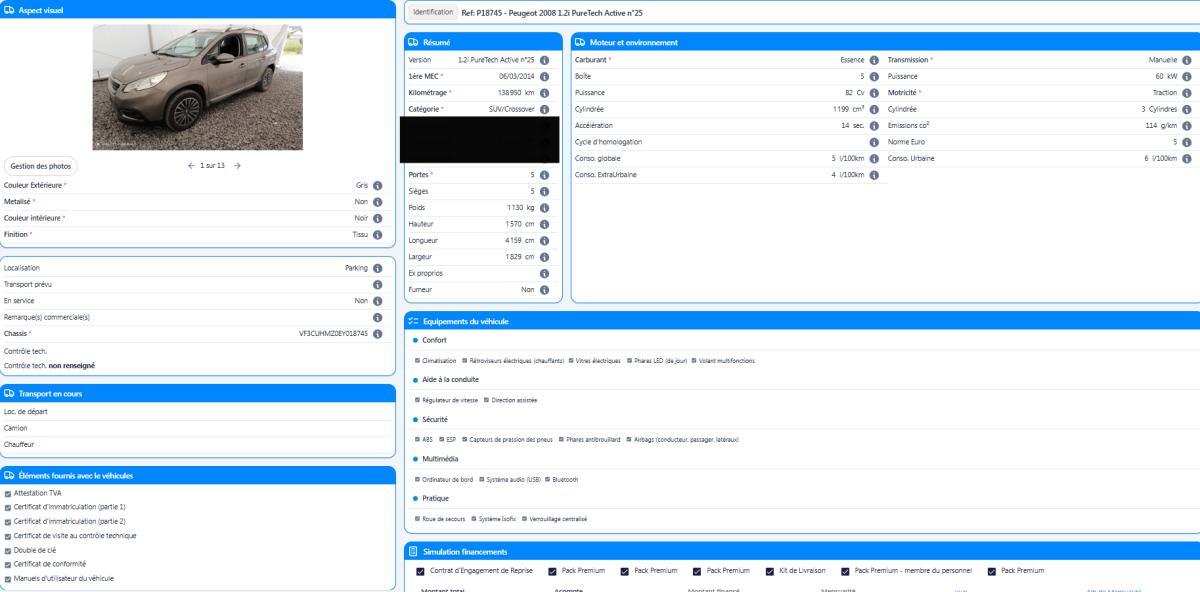Open info icon for Chassis number
The image size is (1200, 592).
[378, 334]
